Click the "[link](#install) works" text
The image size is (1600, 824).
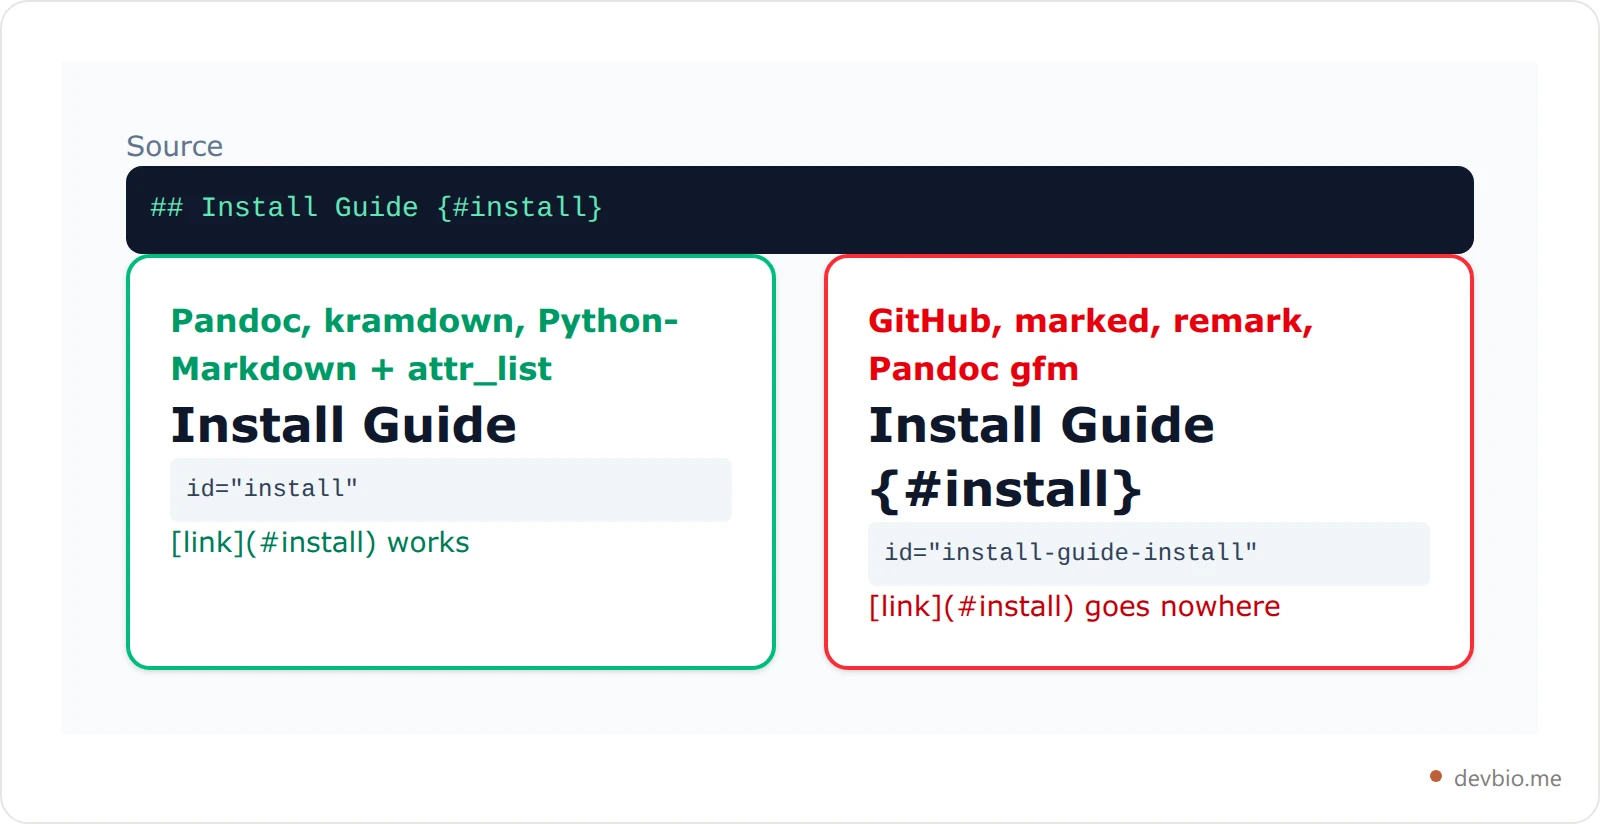(320, 542)
